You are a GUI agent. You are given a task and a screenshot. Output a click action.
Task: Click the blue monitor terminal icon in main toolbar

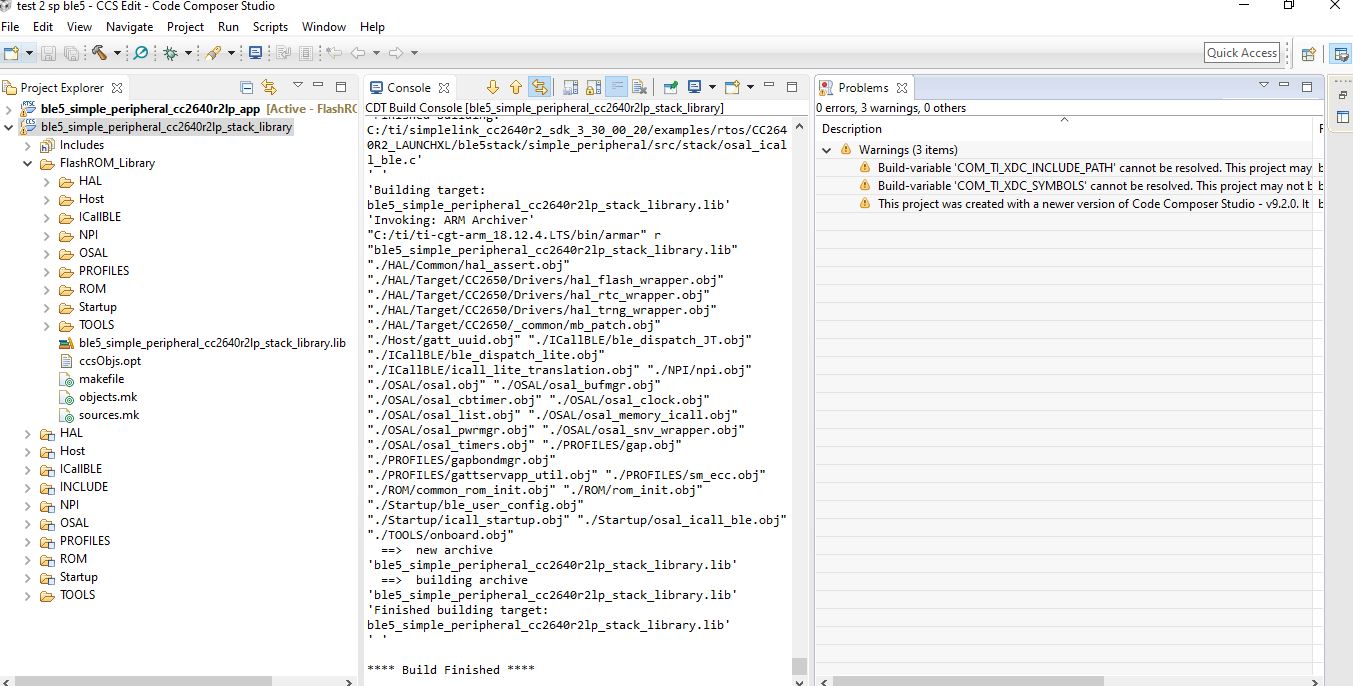[255, 53]
